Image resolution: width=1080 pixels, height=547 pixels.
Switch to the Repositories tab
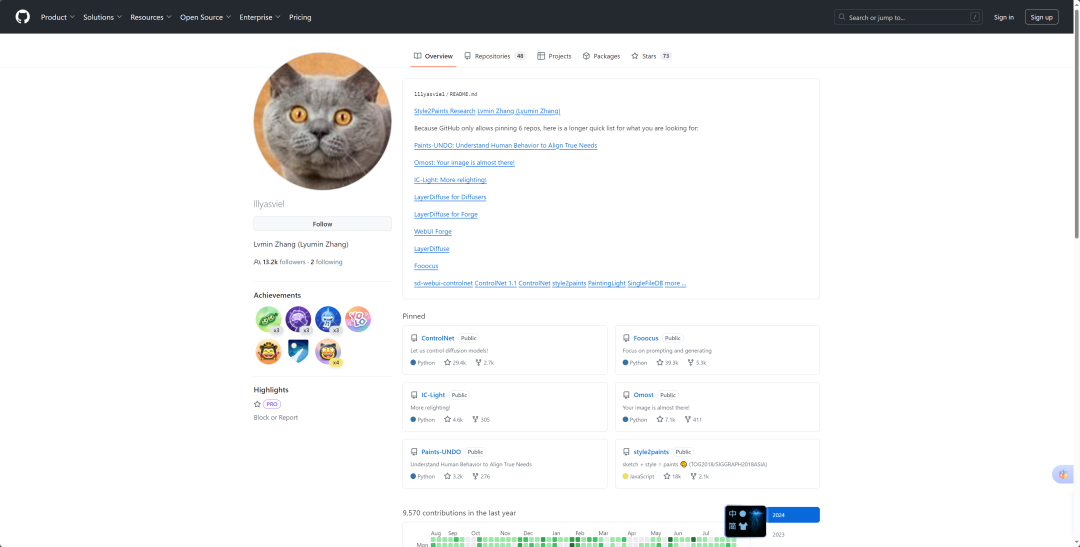(495, 56)
